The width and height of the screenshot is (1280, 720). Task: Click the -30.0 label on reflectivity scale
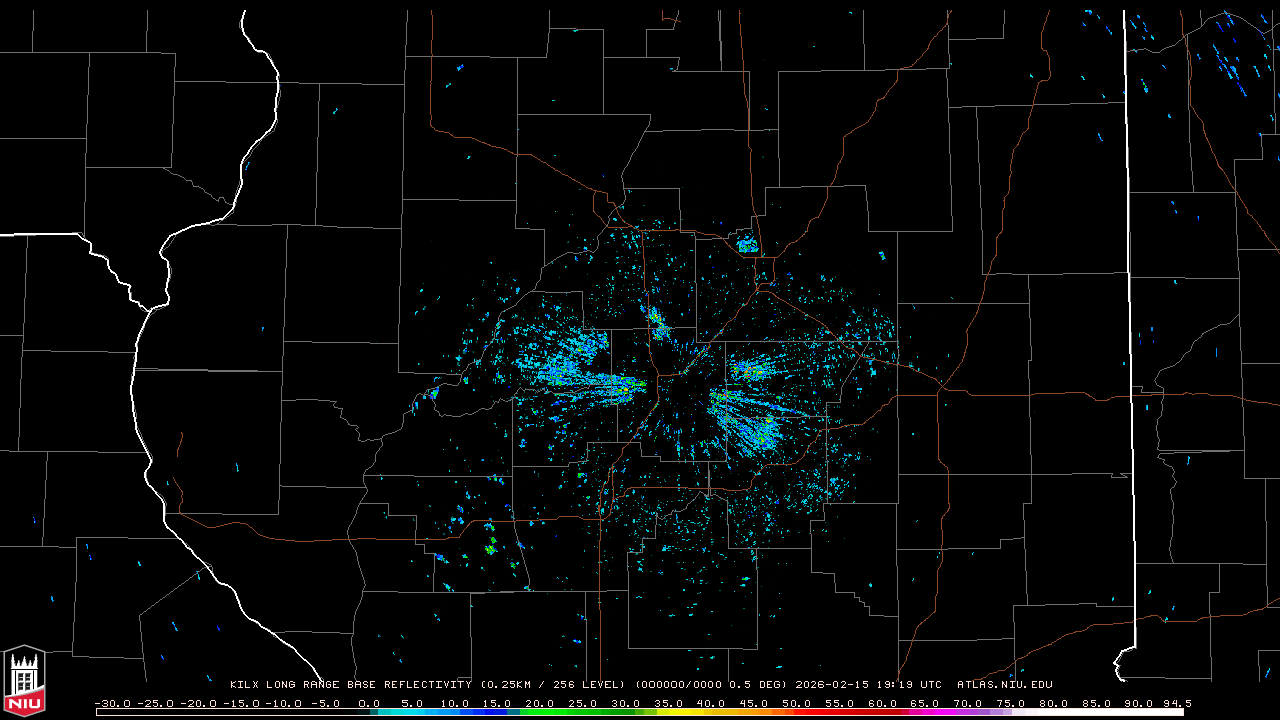click(113, 703)
